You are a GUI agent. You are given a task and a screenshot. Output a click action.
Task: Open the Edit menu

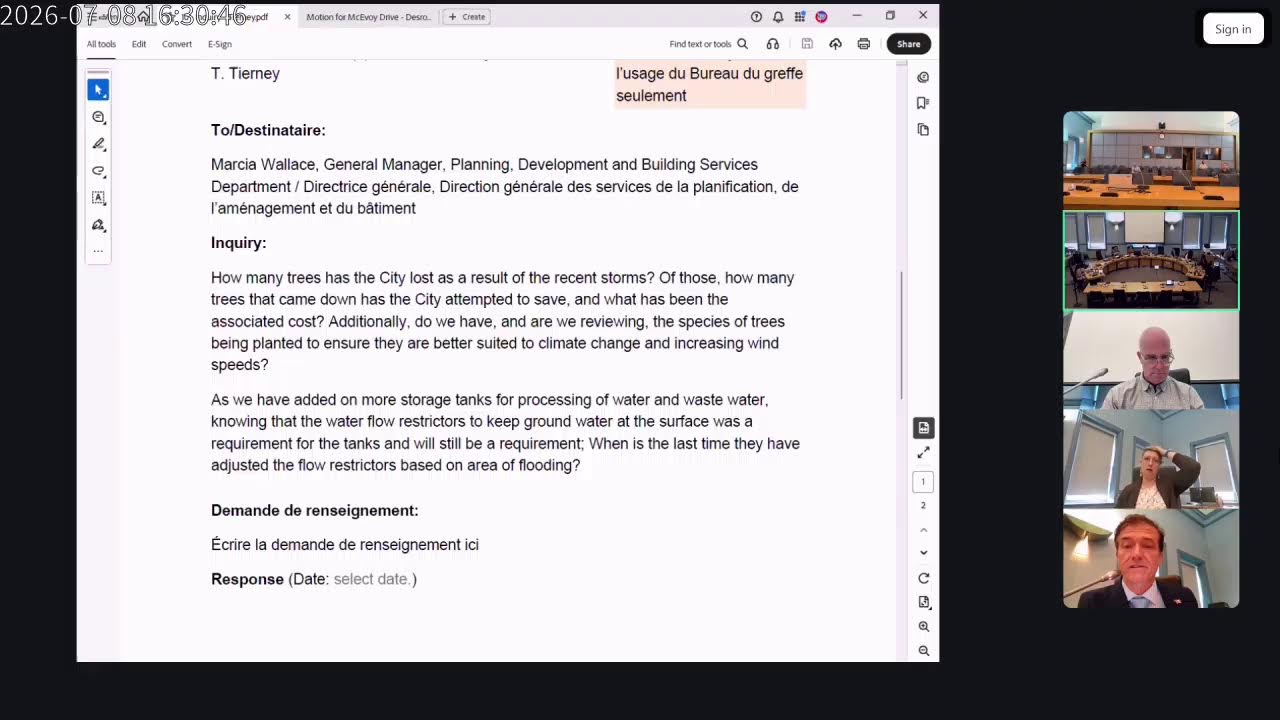139,44
